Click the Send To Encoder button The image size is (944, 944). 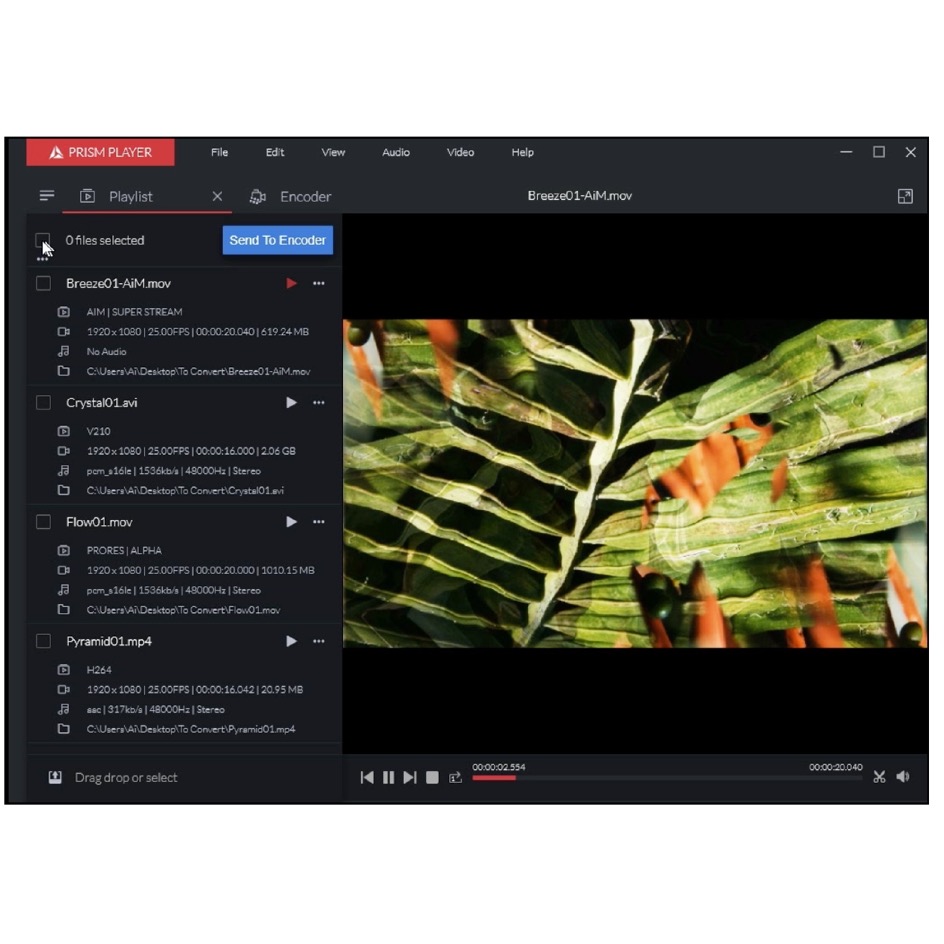tap(278, 240)
